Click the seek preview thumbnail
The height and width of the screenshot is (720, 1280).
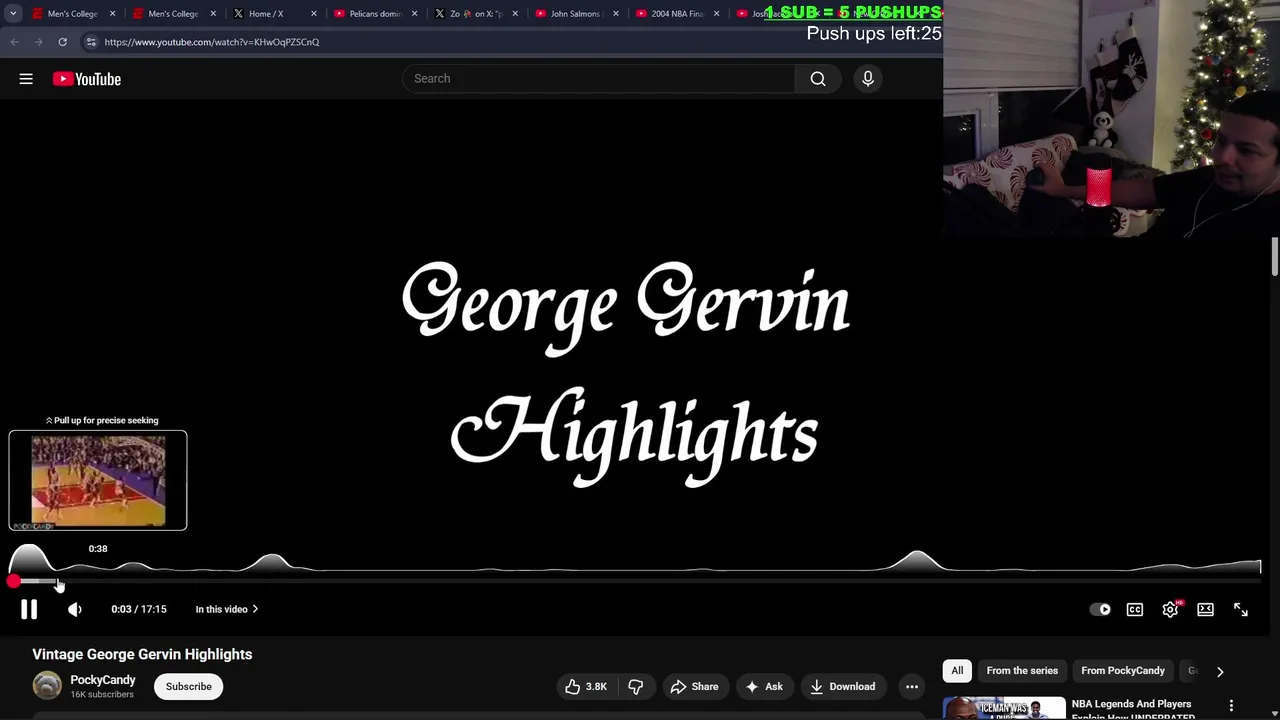point(98,480)
